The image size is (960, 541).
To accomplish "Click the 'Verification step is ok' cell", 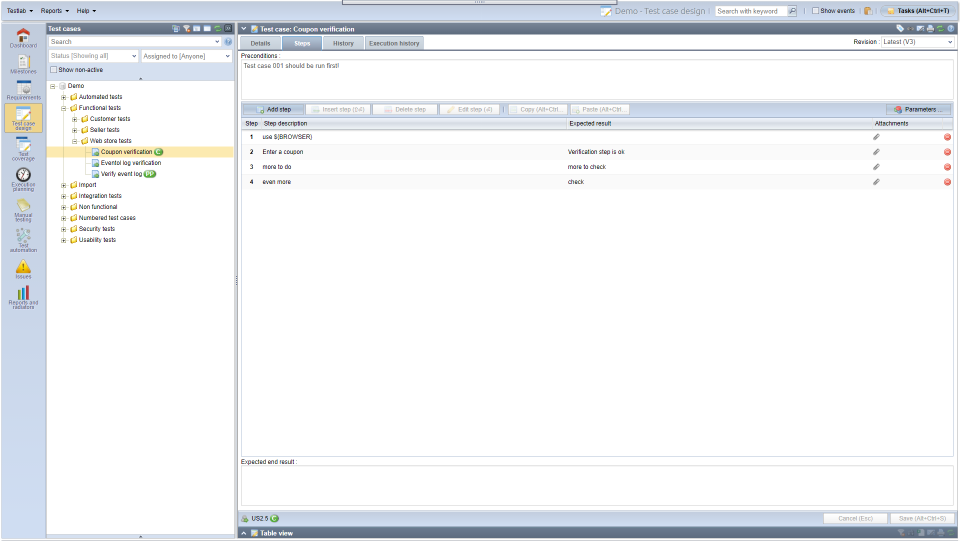I will point(596,152).
